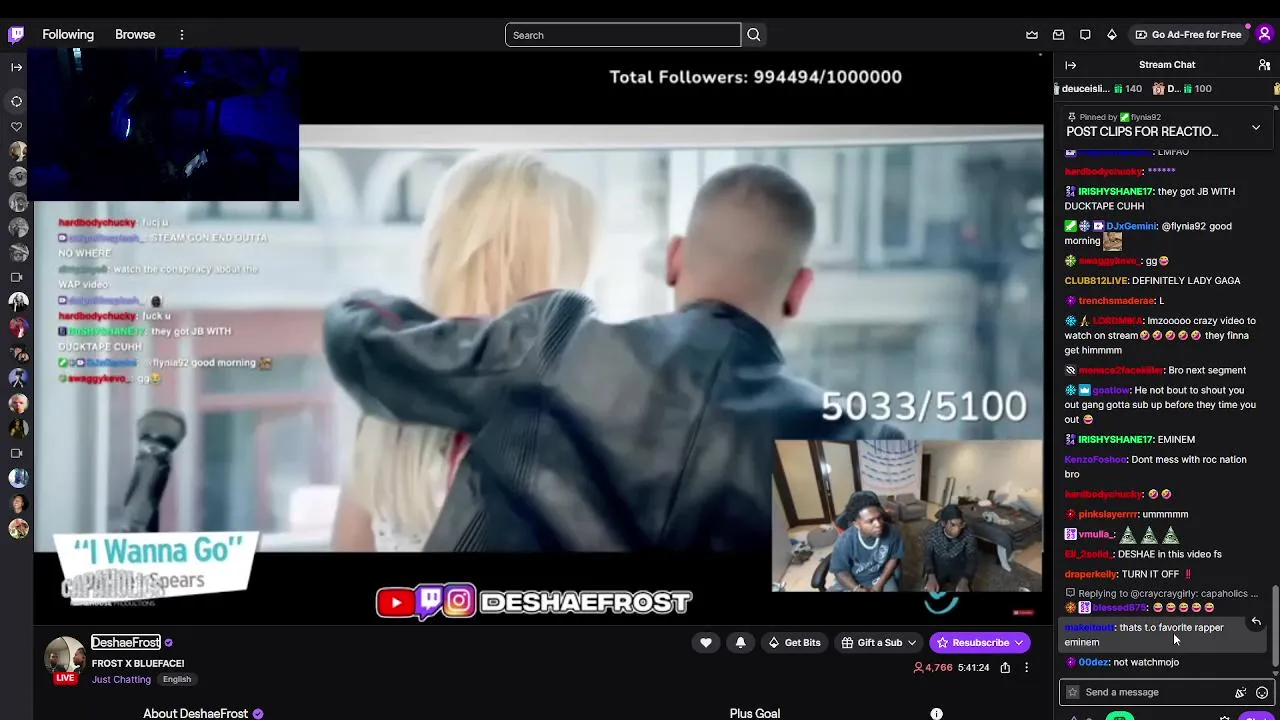Click the chat scrollbar
Image resolution: width=1280 pixels, height=720 pixels.
(1275, 628)
